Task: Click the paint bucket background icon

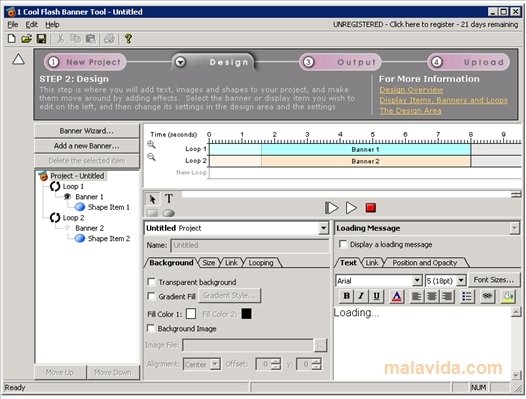Action: [508, 297]
